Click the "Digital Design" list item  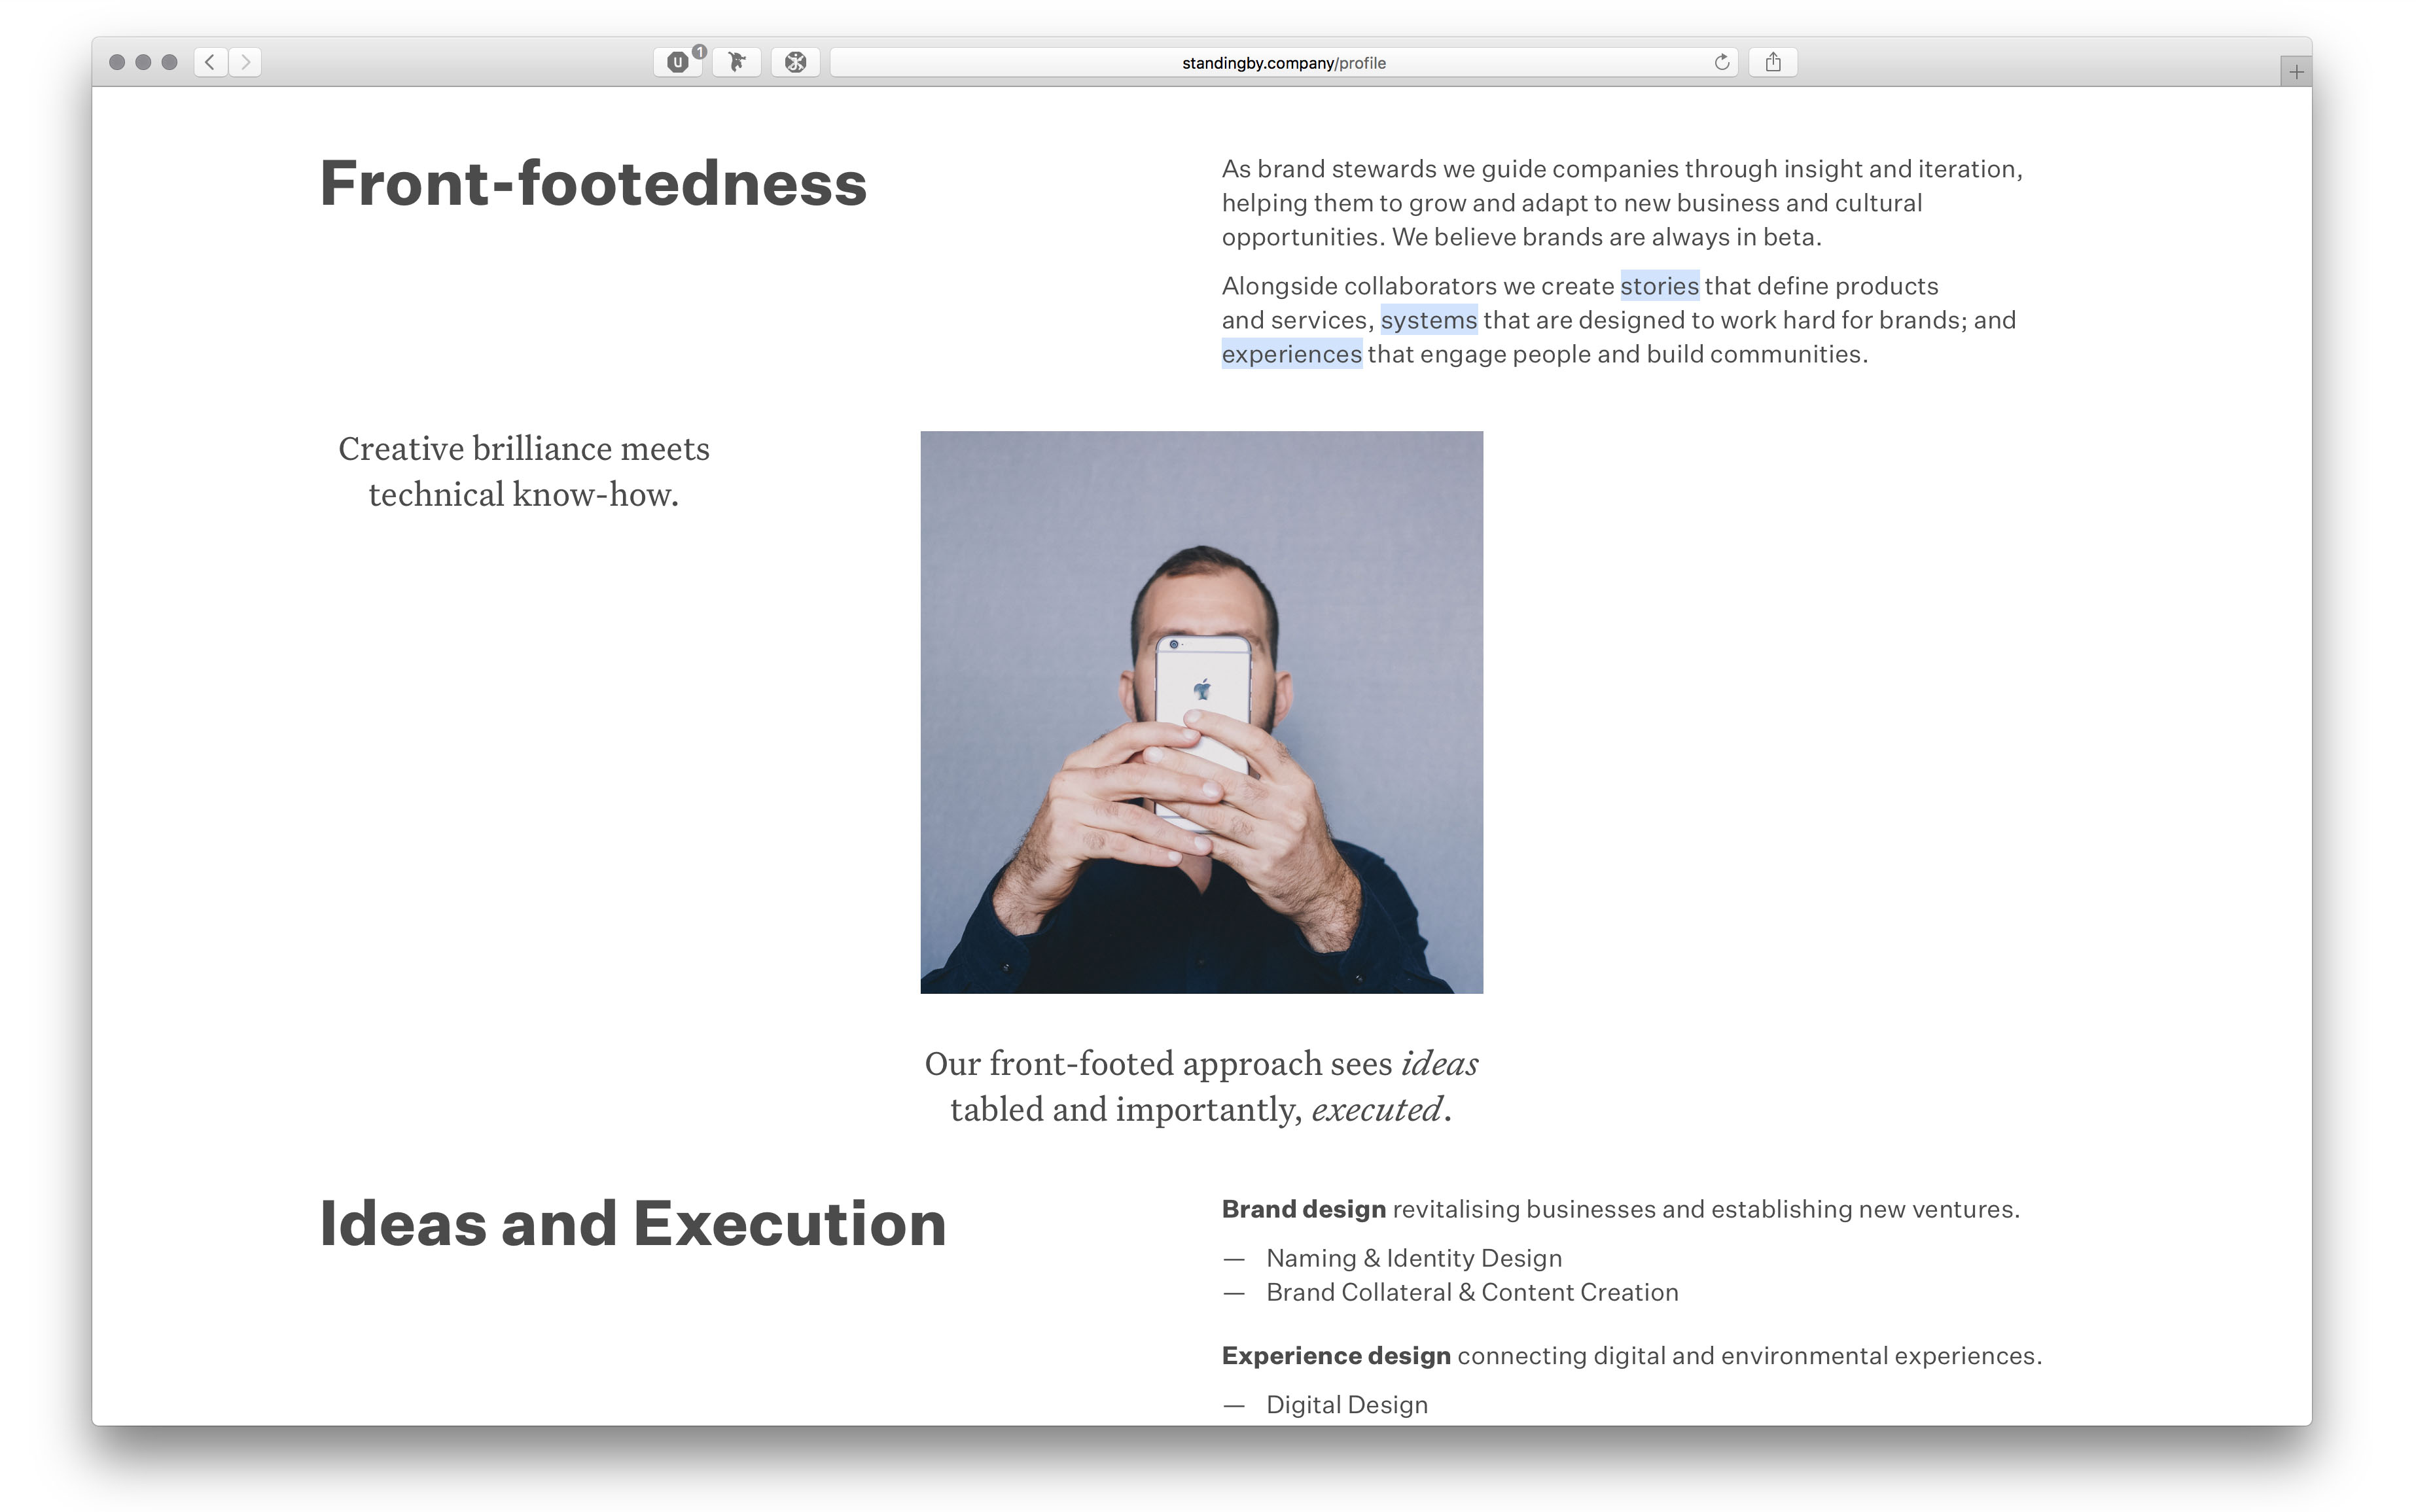tap(1347, 1404)
